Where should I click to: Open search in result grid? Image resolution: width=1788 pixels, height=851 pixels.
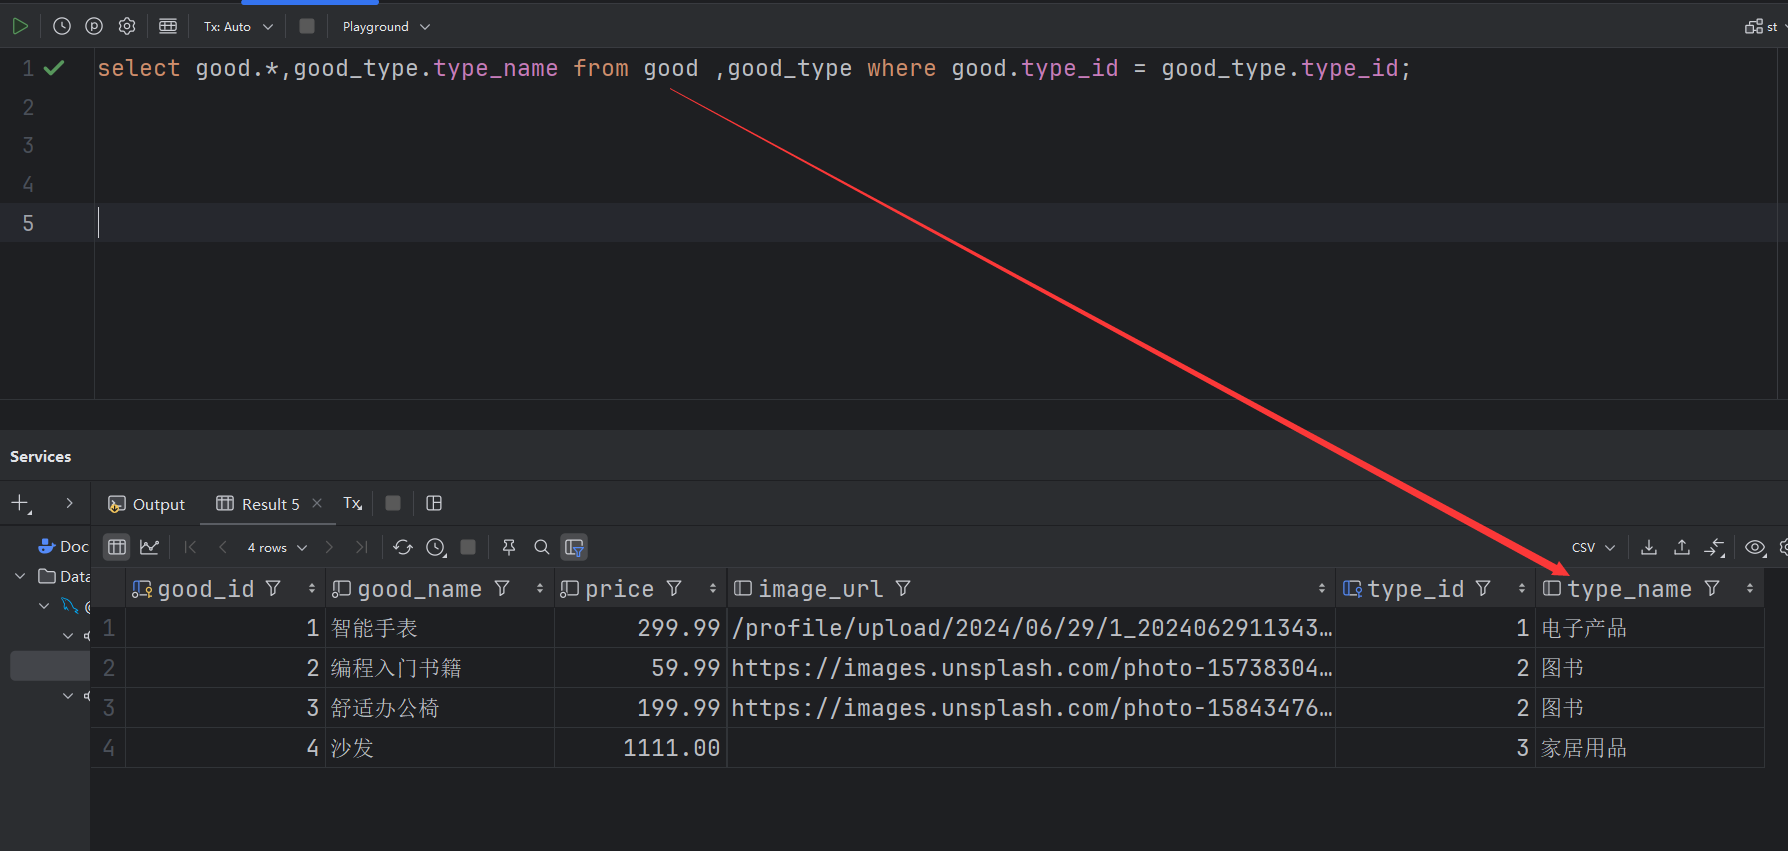[542, 547]
